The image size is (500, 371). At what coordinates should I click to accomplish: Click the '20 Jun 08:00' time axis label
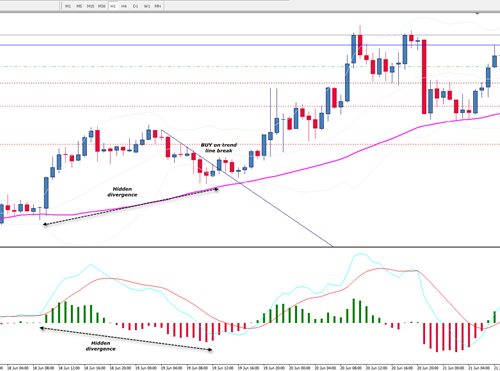click(352, 368)
